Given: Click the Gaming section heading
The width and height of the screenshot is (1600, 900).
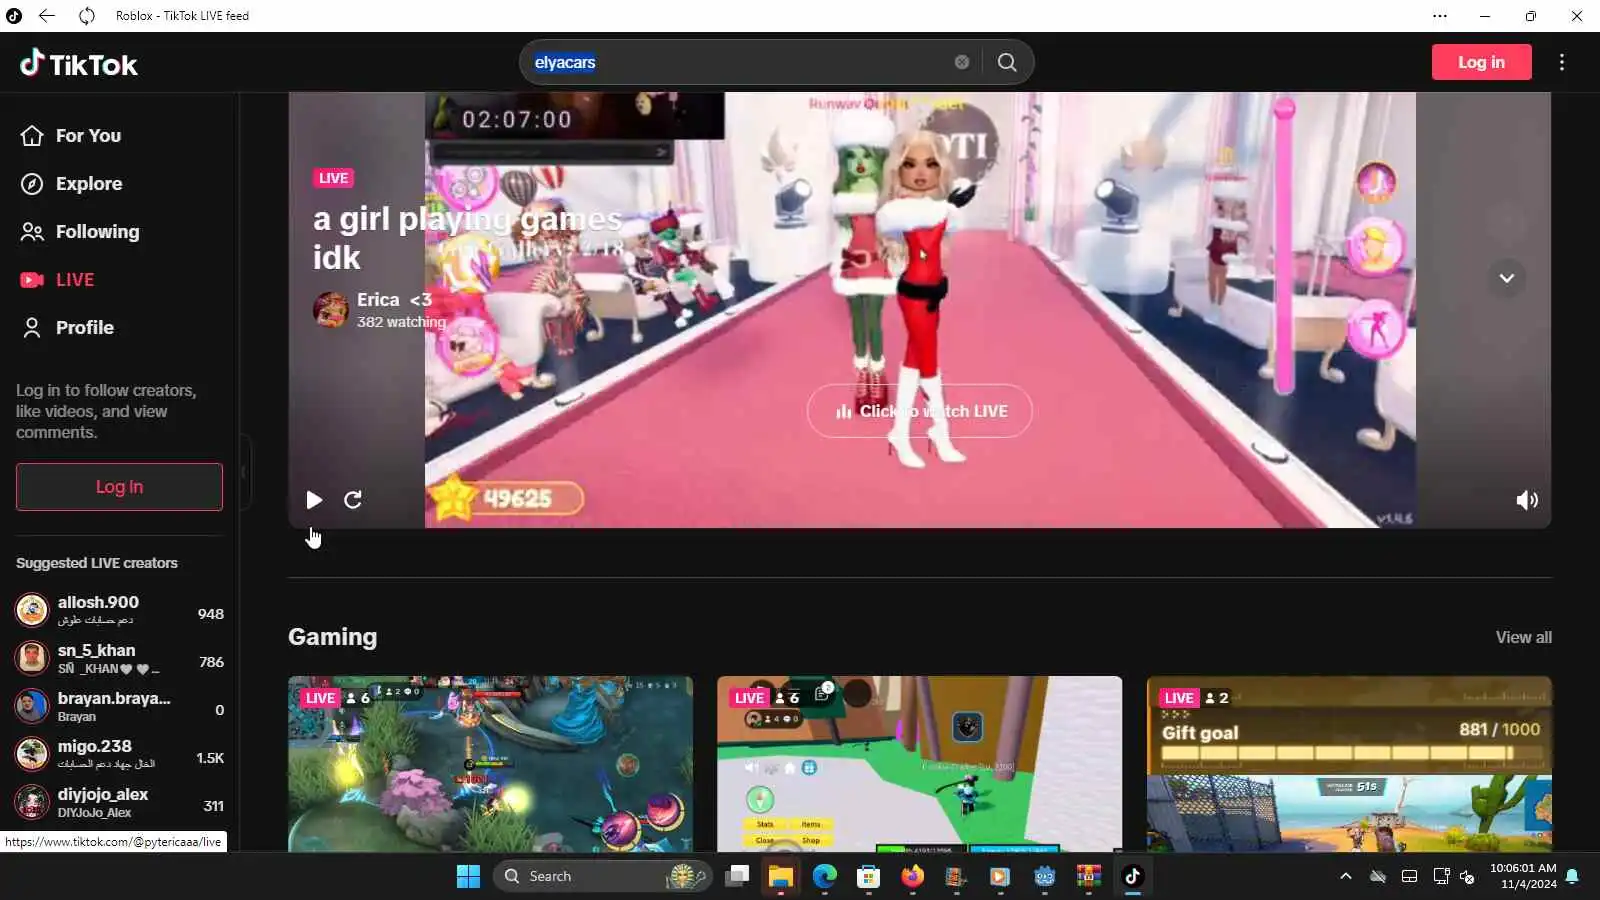Looking at the screenshot, I should (x=333, y=637).
